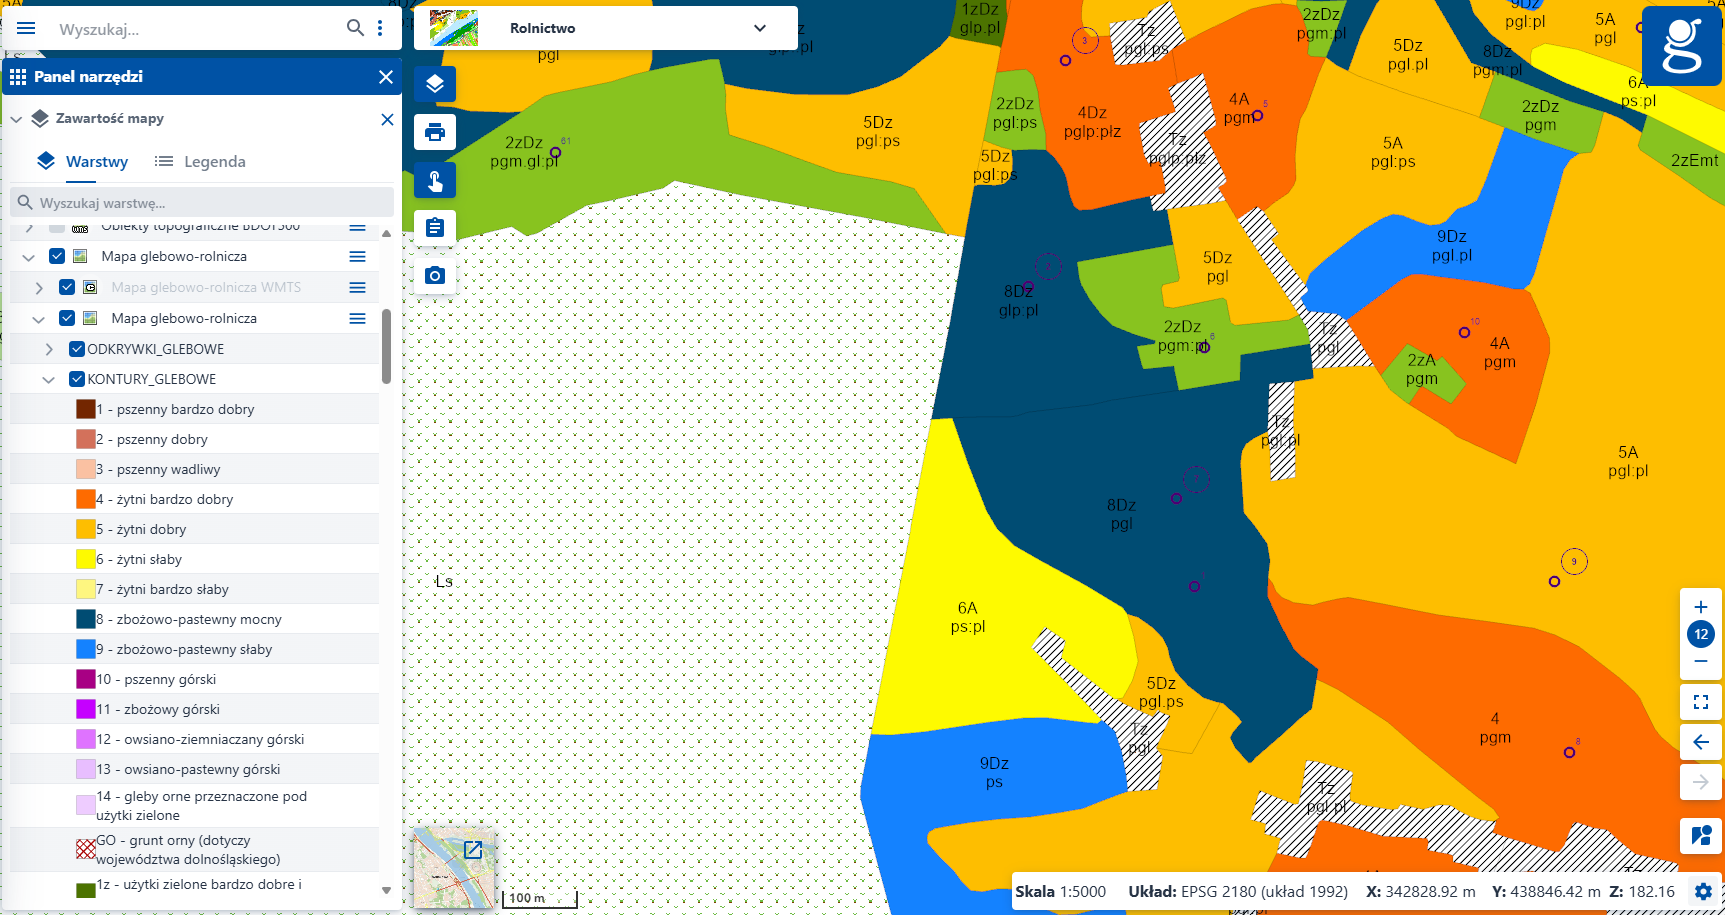Click the full extent icon on the right

pyautogui.click(x=1701, y=702)
